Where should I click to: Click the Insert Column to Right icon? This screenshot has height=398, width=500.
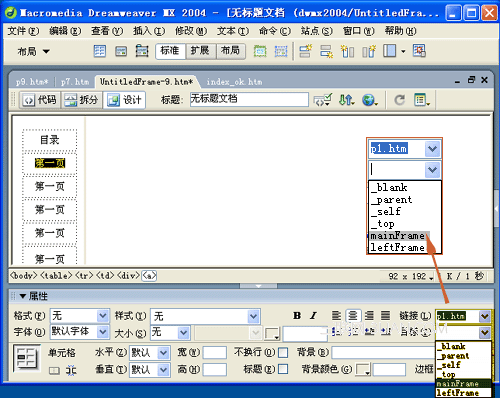pyautogui.click(x=369, y=51)
